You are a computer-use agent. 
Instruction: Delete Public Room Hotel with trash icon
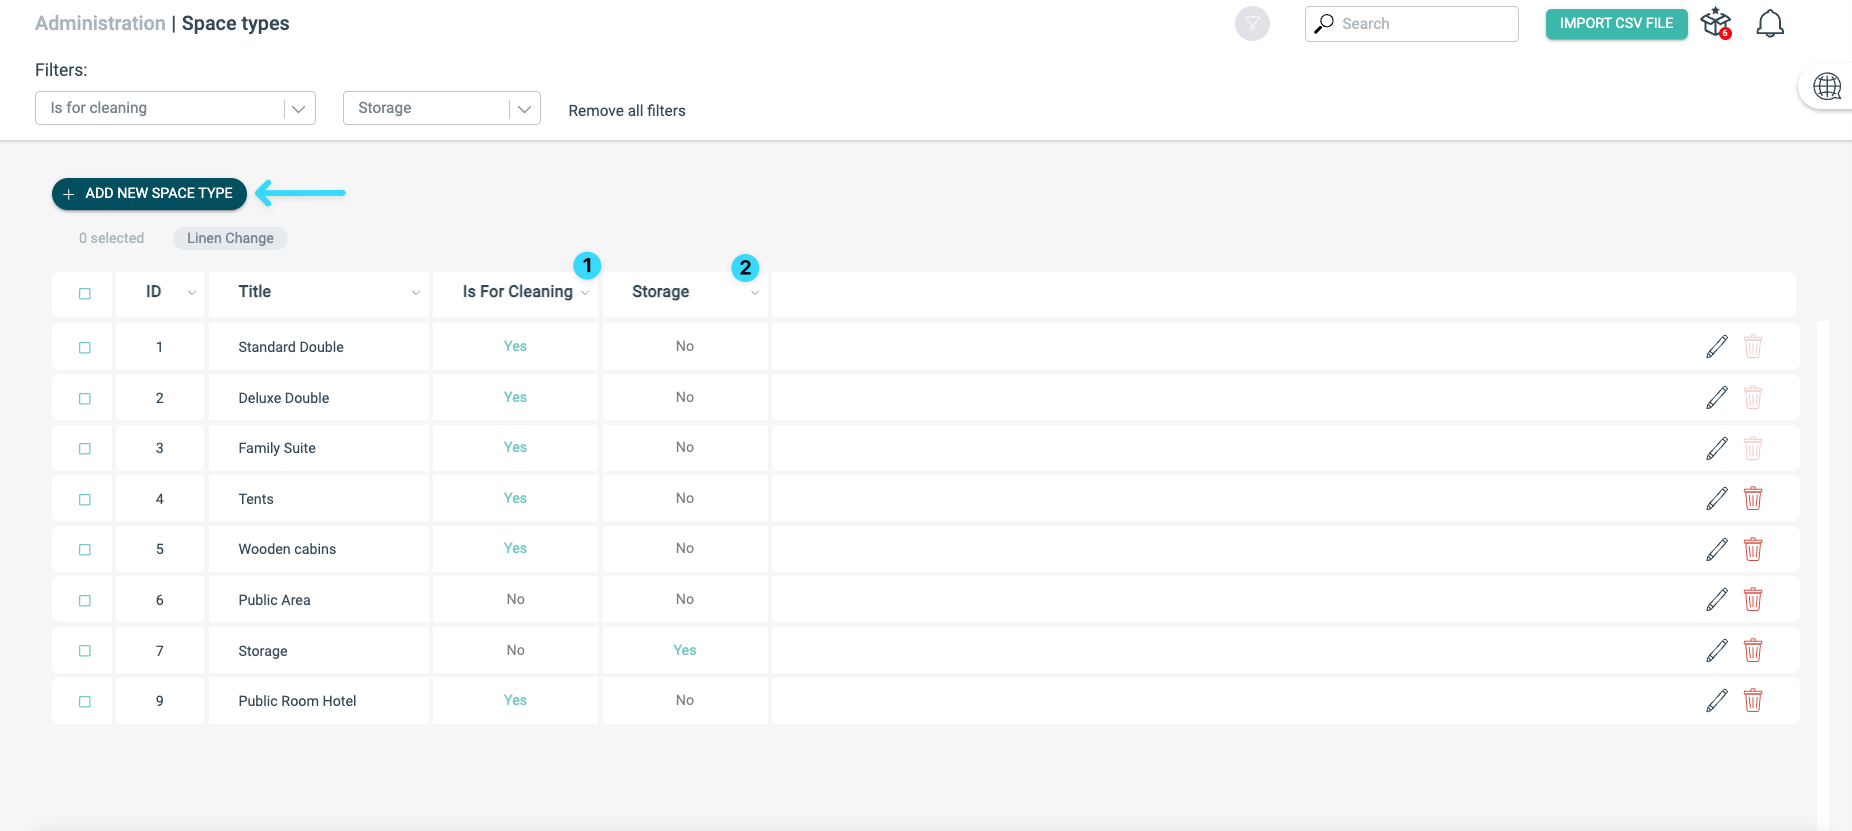pos(1753,700)
